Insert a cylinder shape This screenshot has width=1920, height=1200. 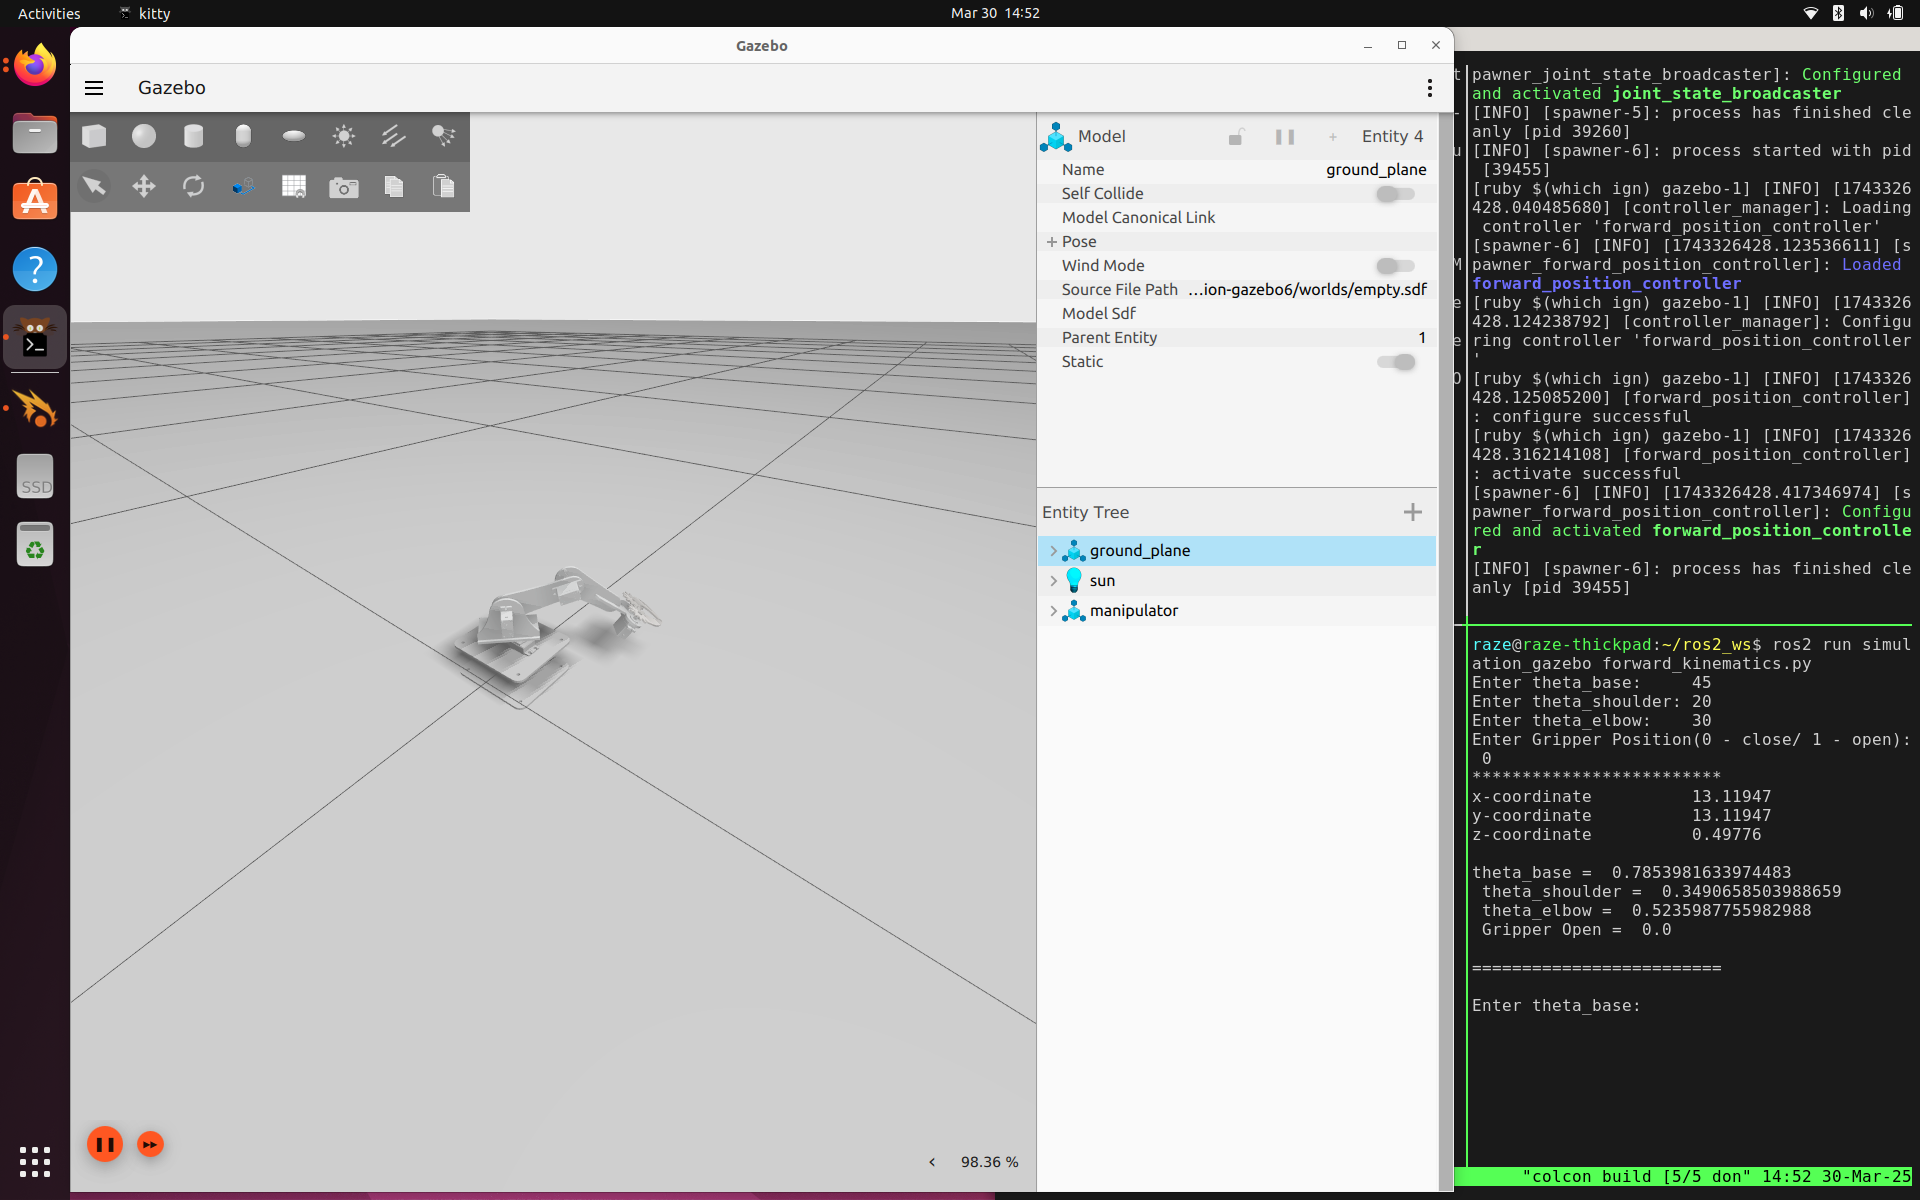[x=194, y=136]
